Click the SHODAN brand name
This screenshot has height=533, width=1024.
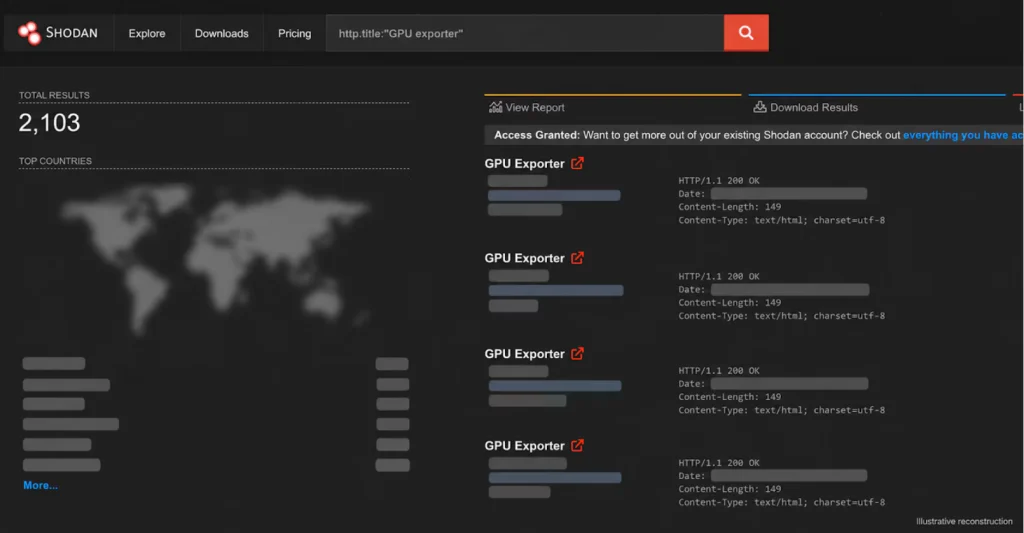72,33
